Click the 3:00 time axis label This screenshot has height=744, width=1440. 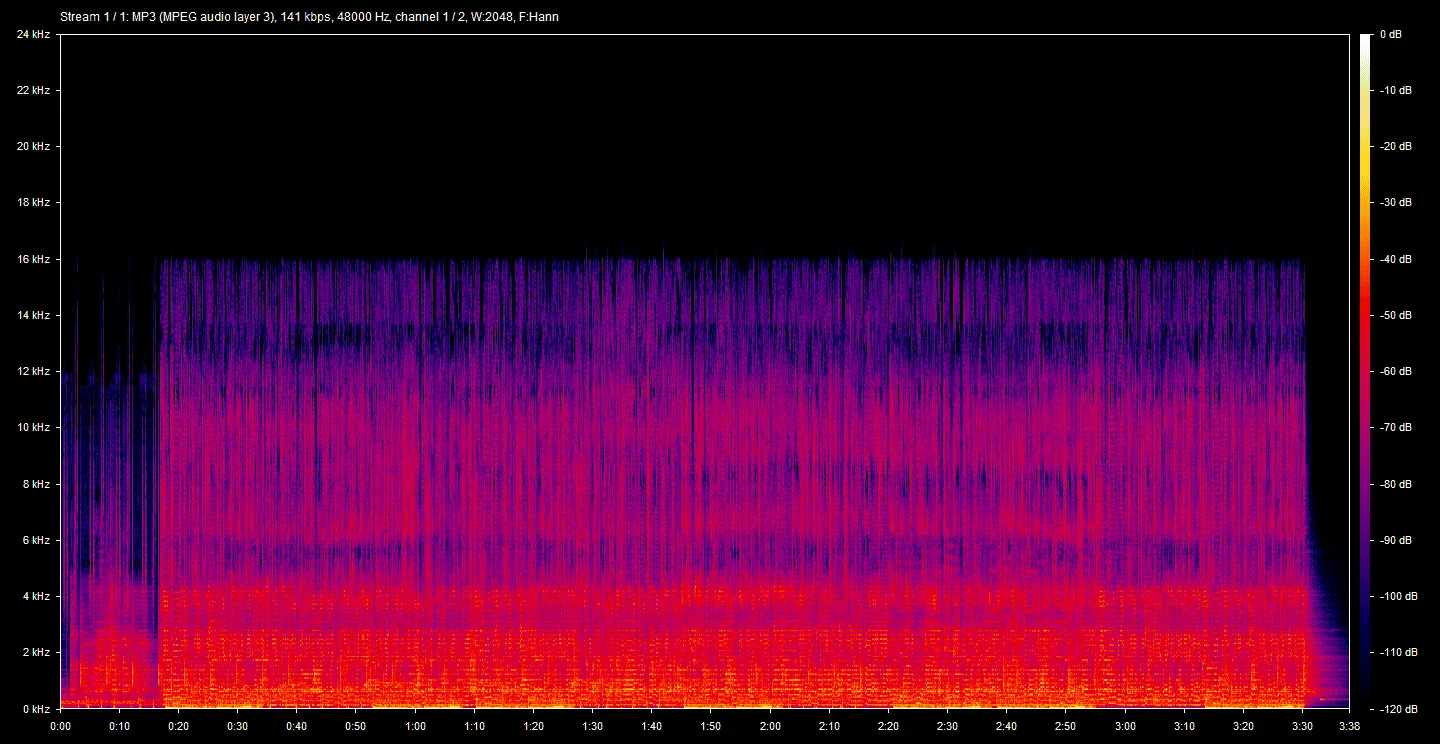coord(1125,726)
